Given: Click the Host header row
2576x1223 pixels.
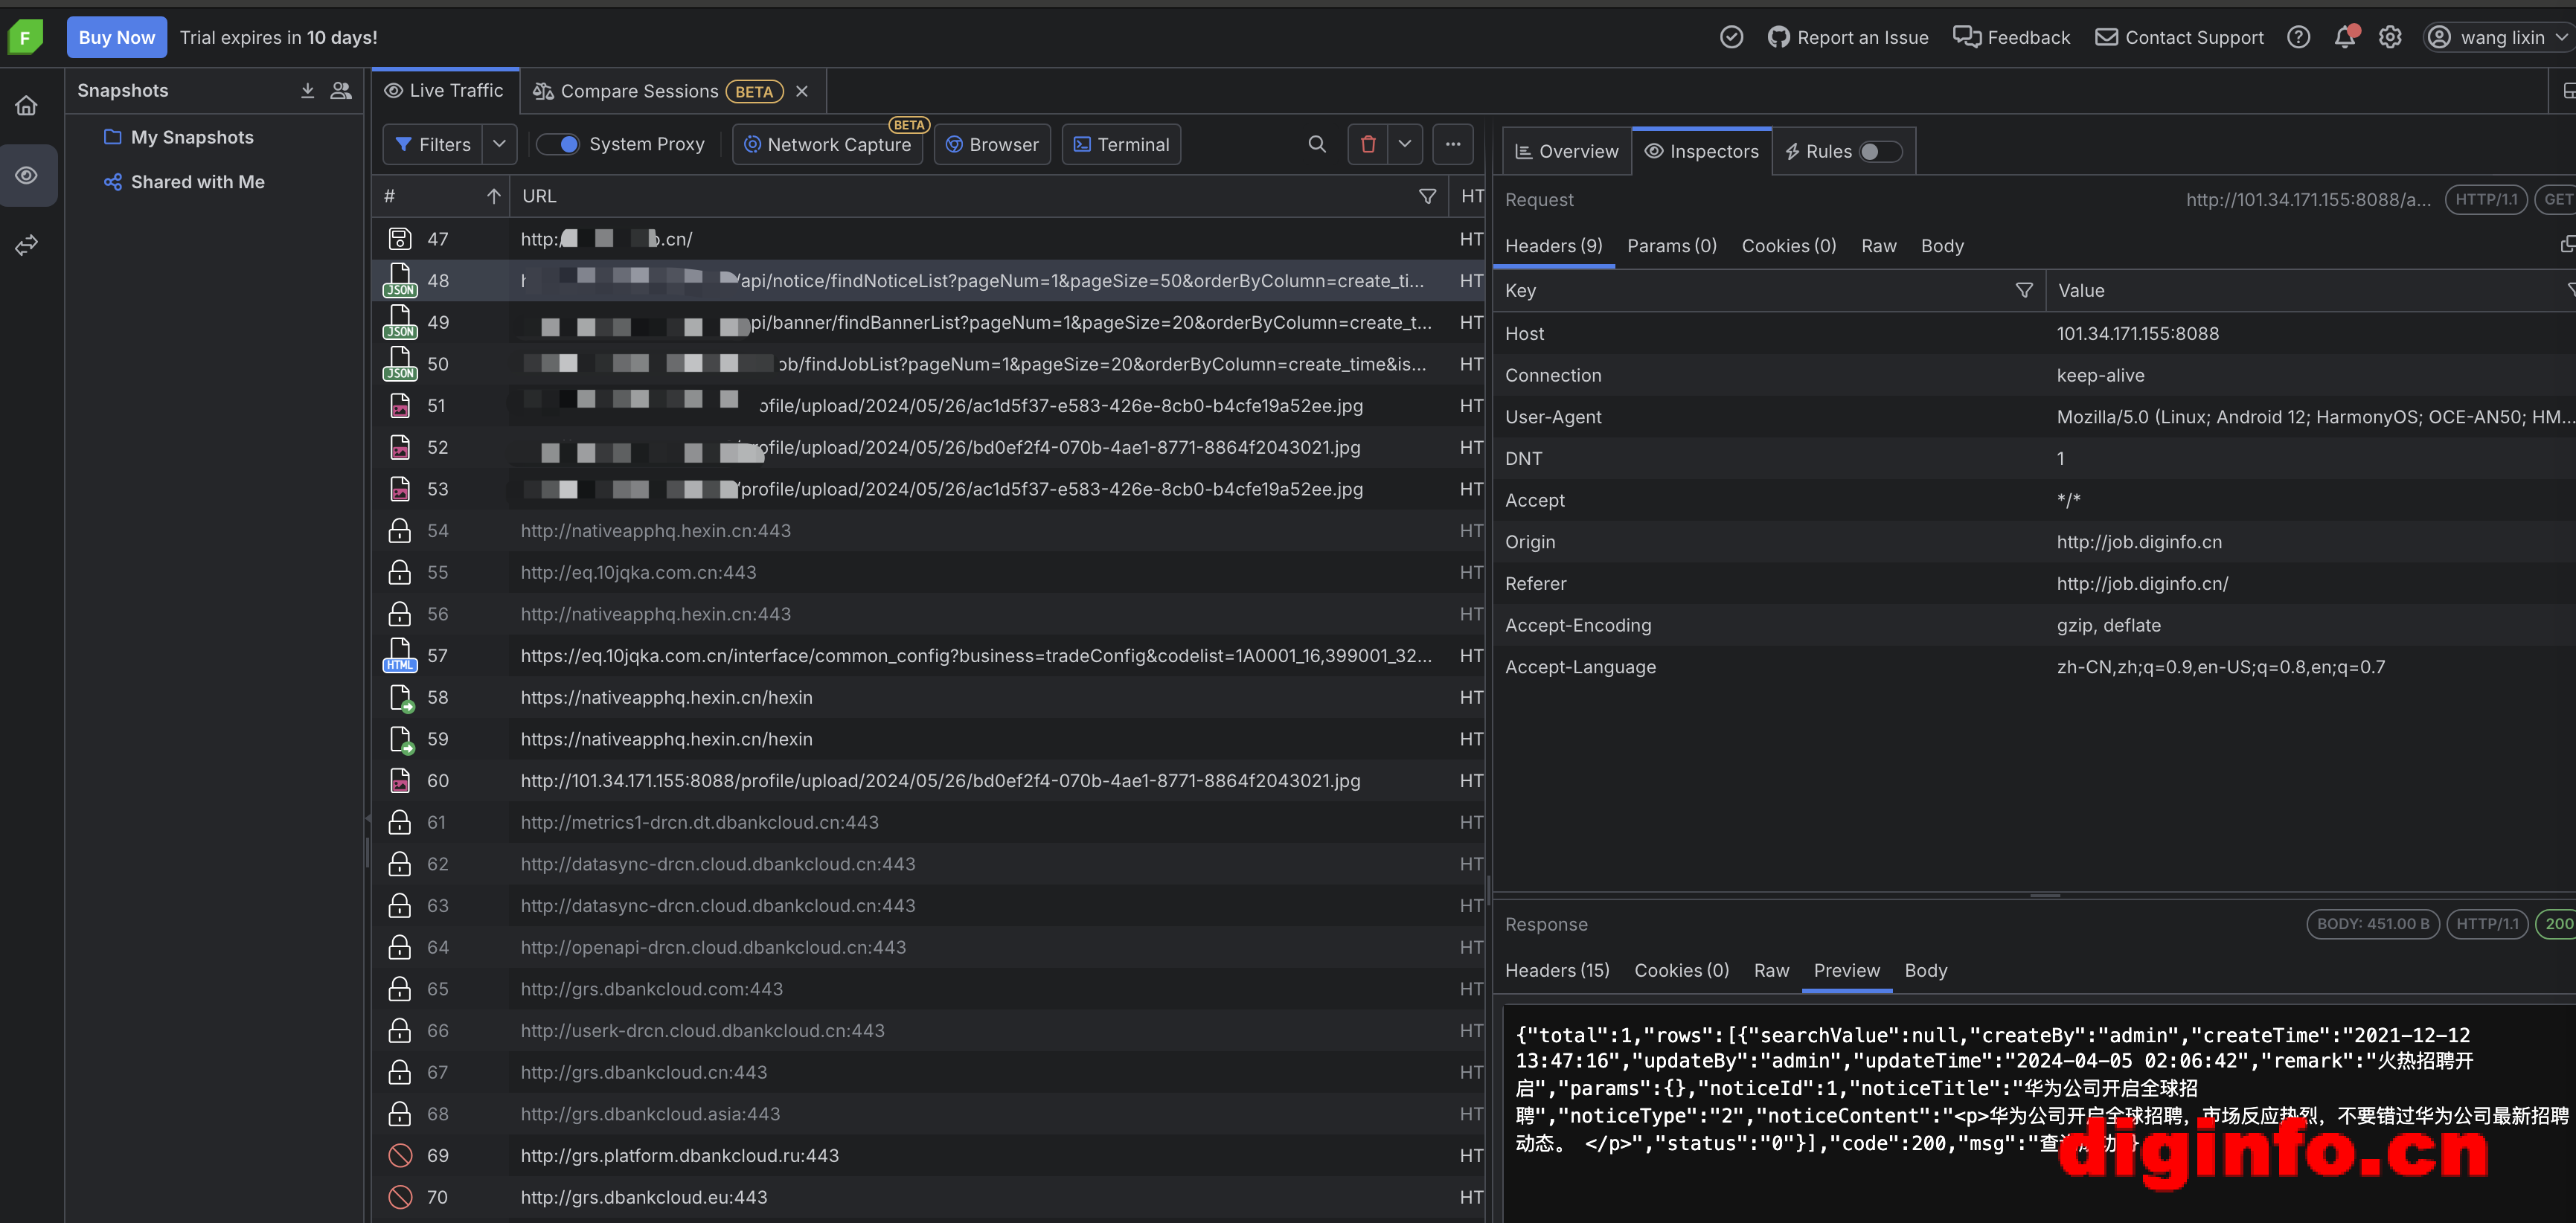Looking at the screenshot, I should (x=2034, y=334).
